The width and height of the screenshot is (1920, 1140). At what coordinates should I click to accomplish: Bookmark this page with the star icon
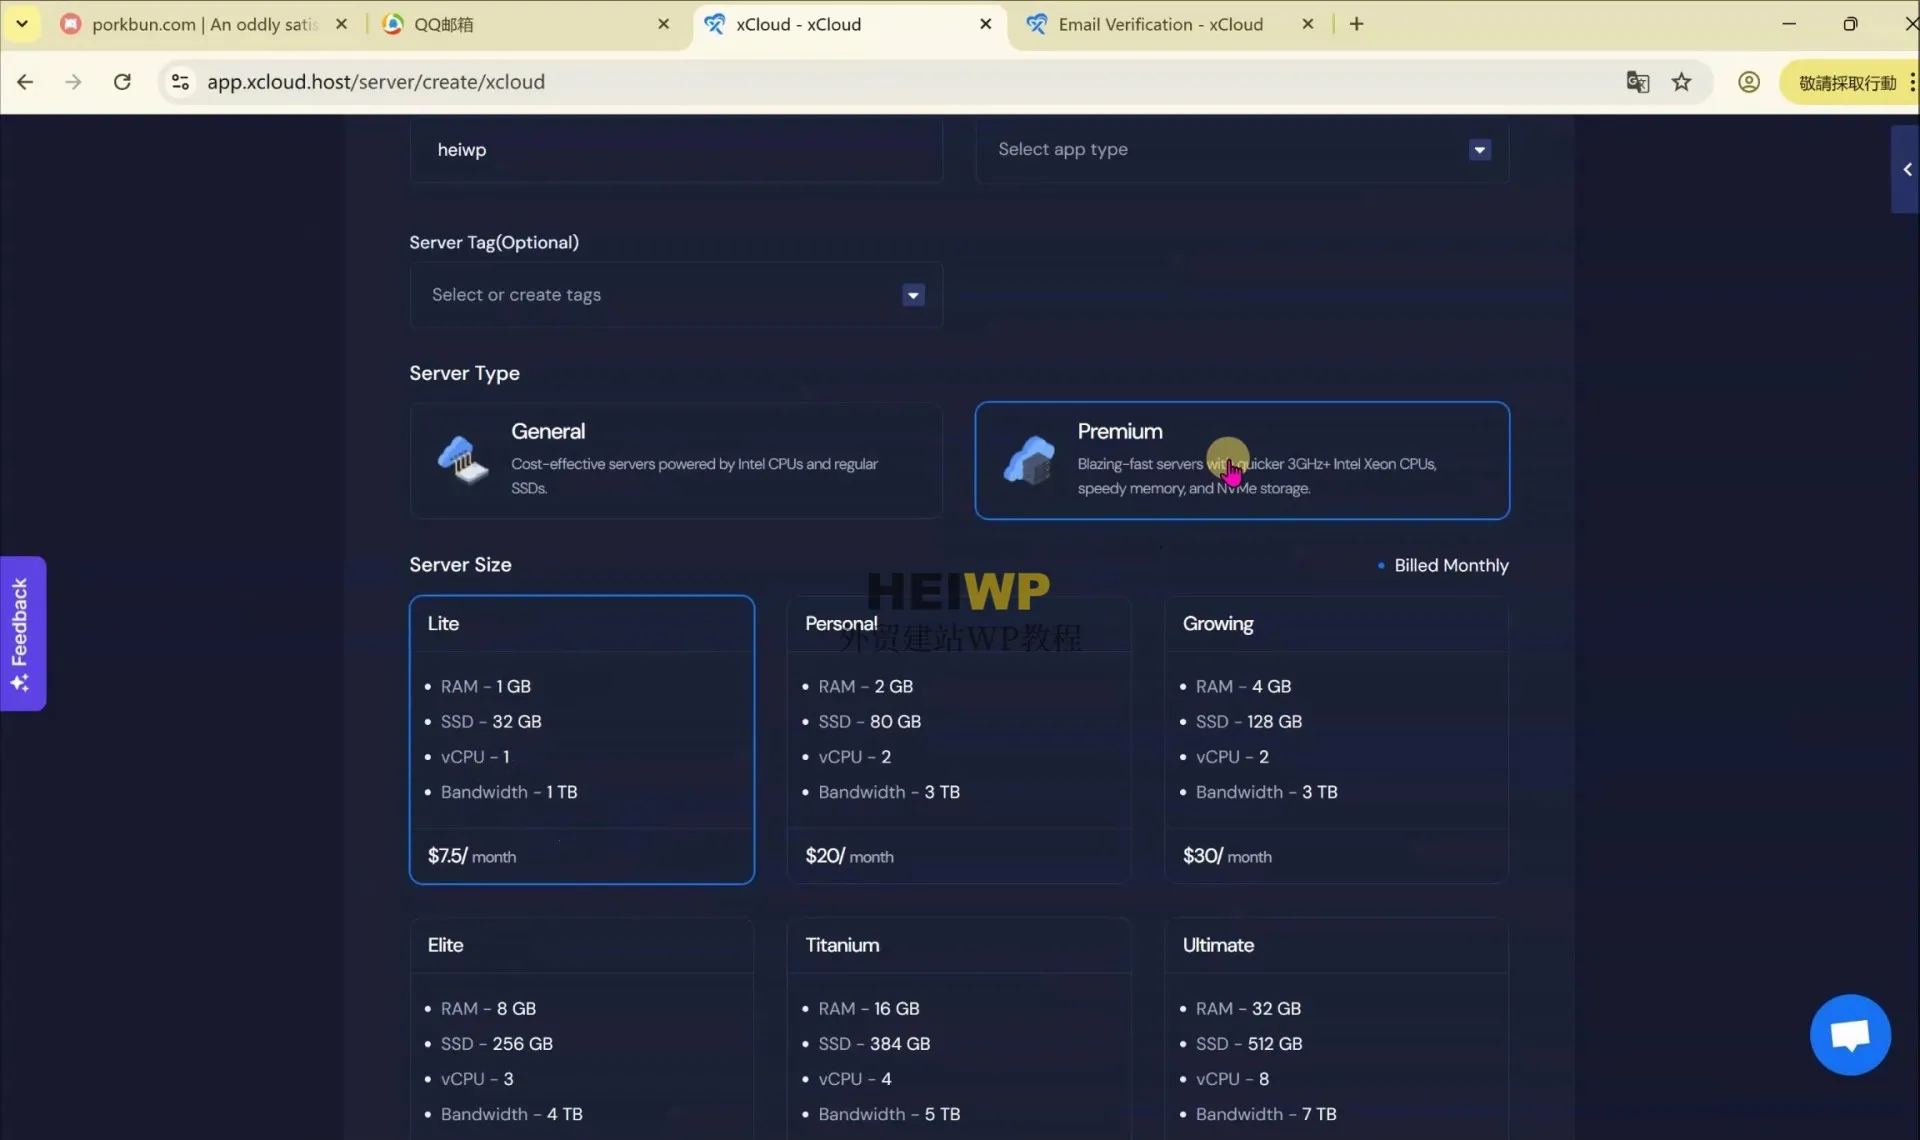(x=1682, y=81)
